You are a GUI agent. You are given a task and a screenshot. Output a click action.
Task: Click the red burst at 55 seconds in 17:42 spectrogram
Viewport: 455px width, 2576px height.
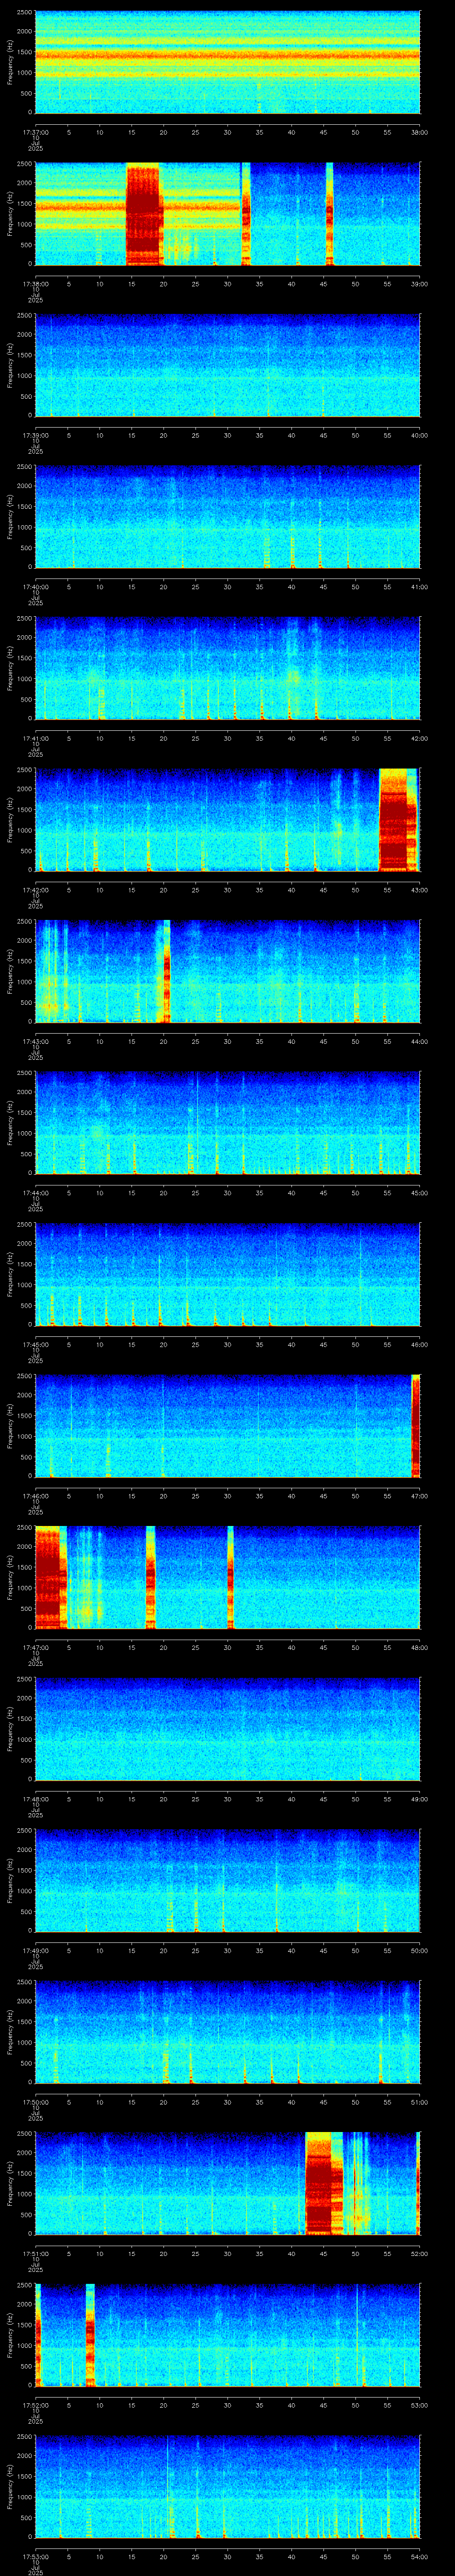pos(398,819)
